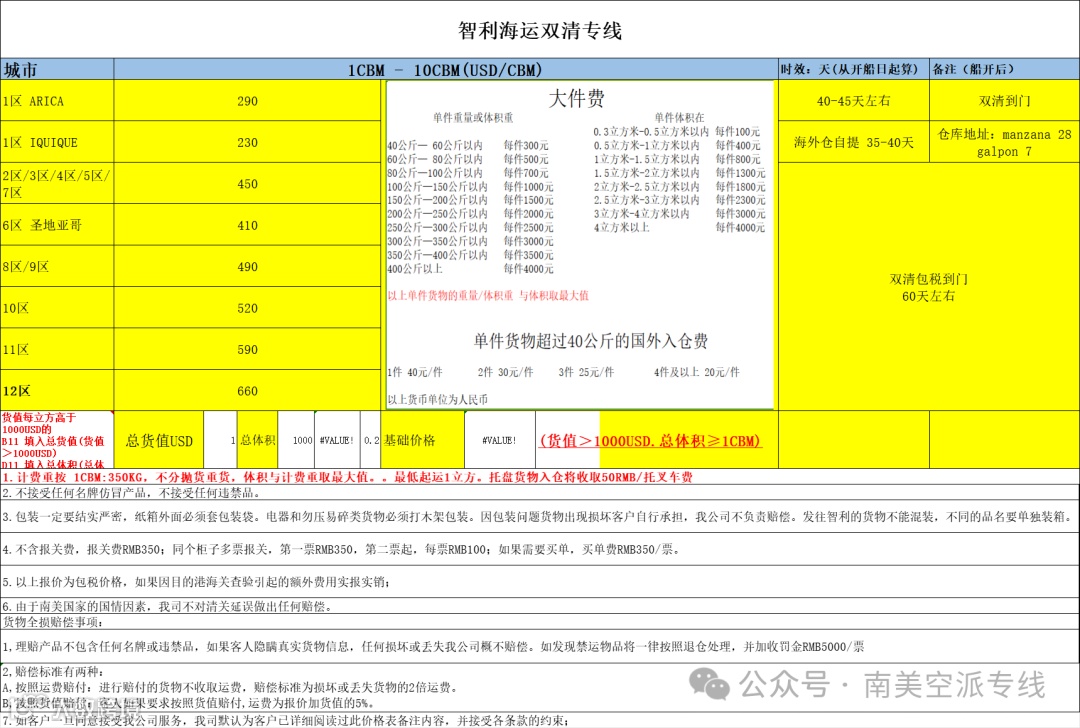Click the 2立方米-2.5立方米以内 每件1800元 line
The width and height of the screenshot is (1080, 728).
pyautogui.click(x=679, y=187)
